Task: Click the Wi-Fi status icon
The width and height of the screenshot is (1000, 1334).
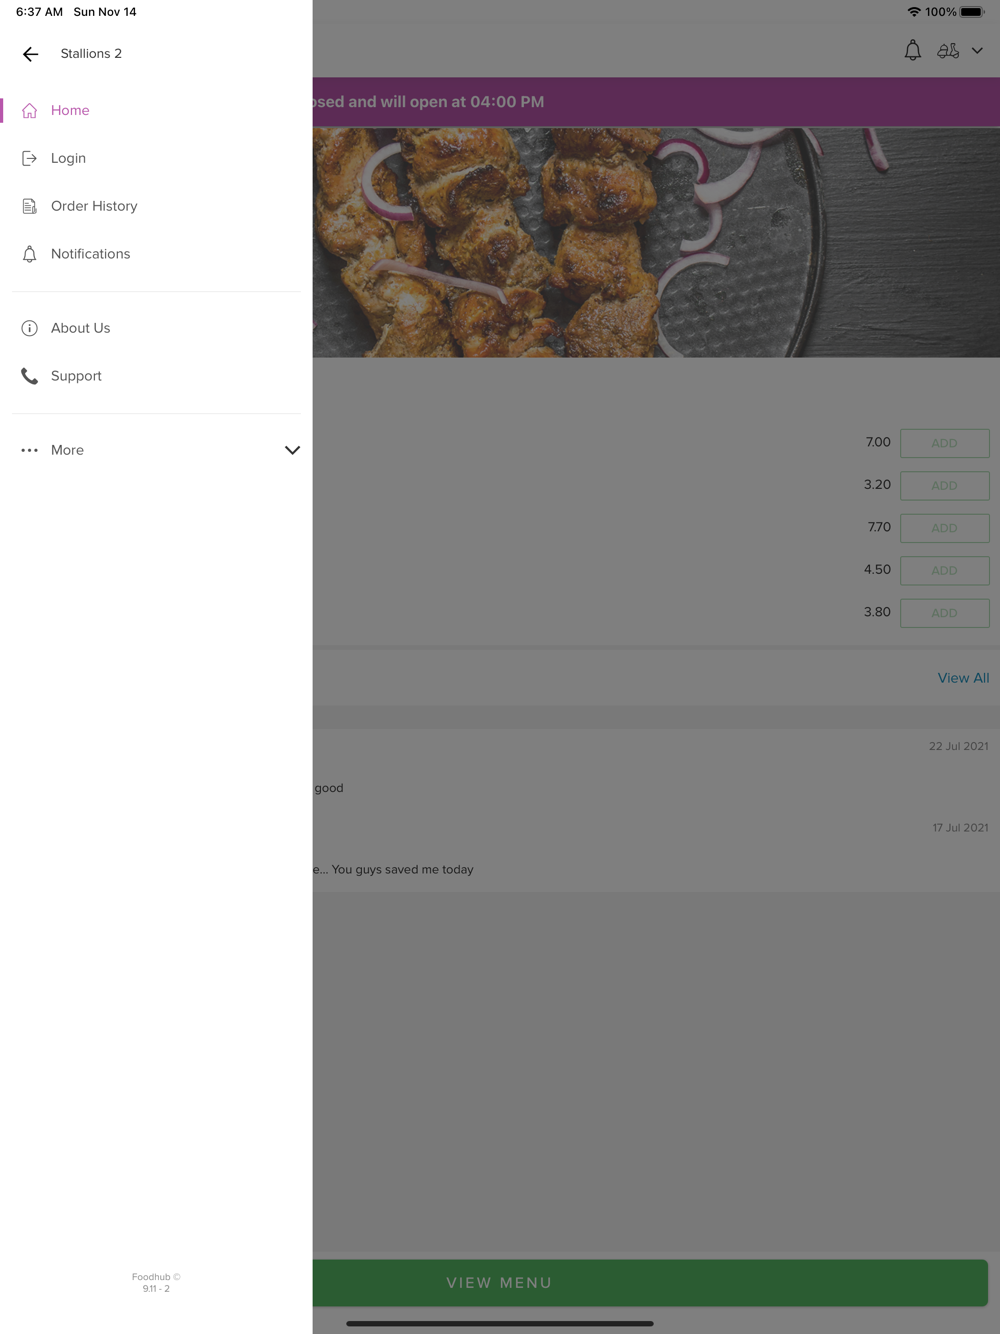Action: click(x=914, y=12)
